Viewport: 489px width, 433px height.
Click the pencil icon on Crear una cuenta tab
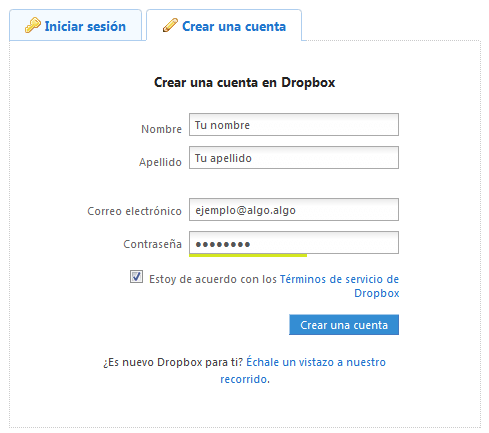pos(170,25)
